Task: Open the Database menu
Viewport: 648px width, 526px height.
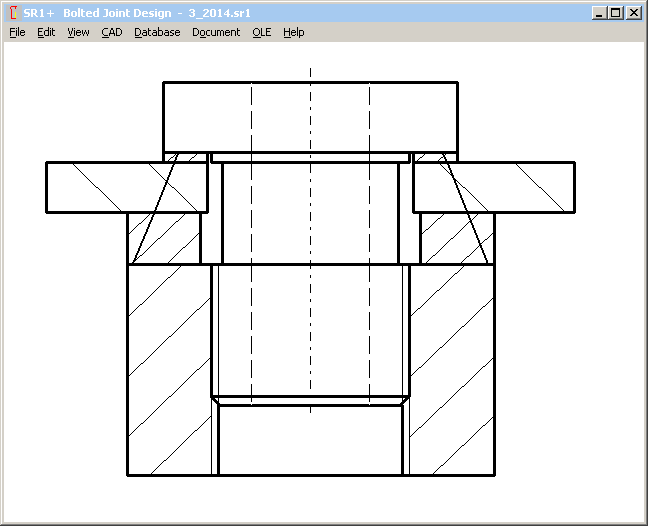Action: 157,32
